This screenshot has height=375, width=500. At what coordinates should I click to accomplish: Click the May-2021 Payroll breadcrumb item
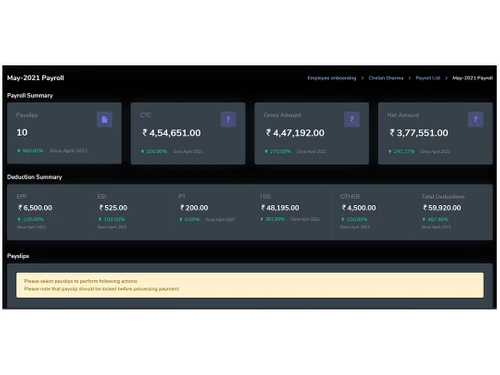472,78
